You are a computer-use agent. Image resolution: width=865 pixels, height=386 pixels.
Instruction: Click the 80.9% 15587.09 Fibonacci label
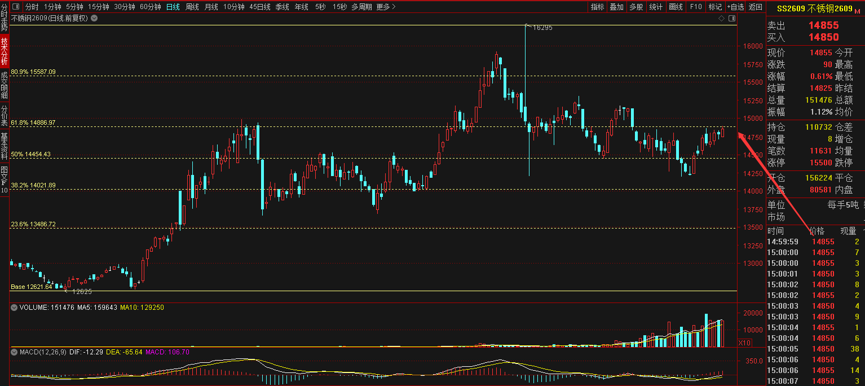[33, 72]
